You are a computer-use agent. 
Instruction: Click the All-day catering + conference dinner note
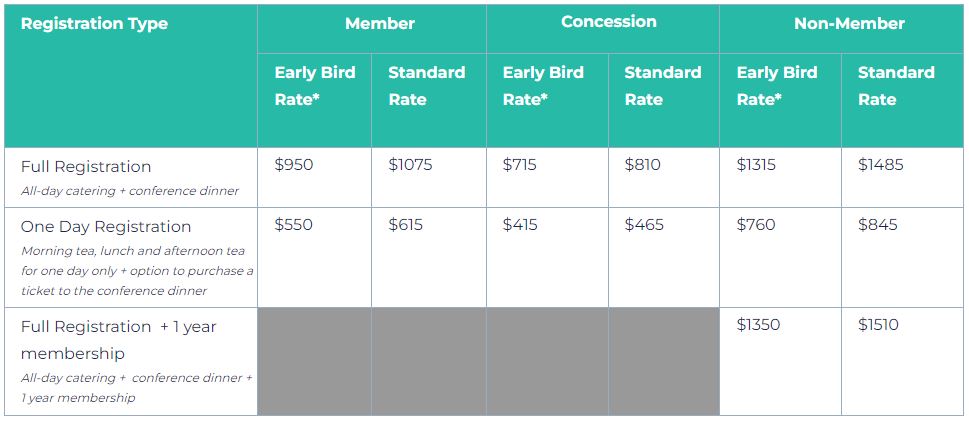[130, 191]
